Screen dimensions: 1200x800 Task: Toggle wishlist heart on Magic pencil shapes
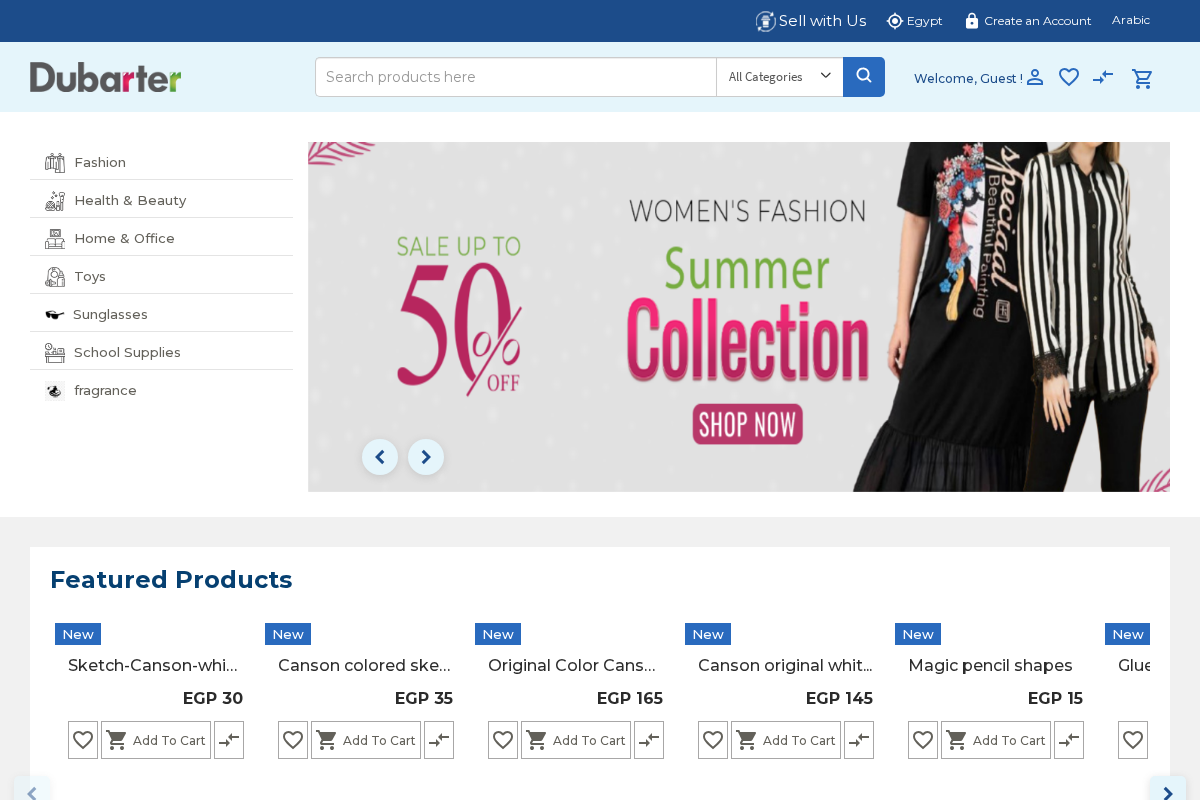click(x=922, y=740)
